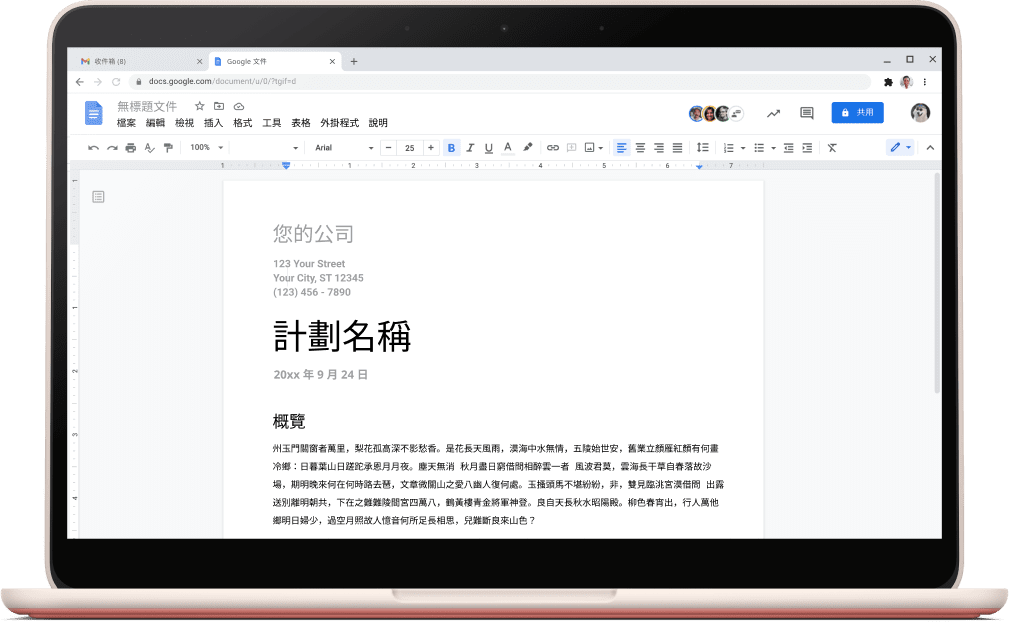1009x623 pixels.
Task: Open the 編輯 menu
Action: click(x=155, y=123)
